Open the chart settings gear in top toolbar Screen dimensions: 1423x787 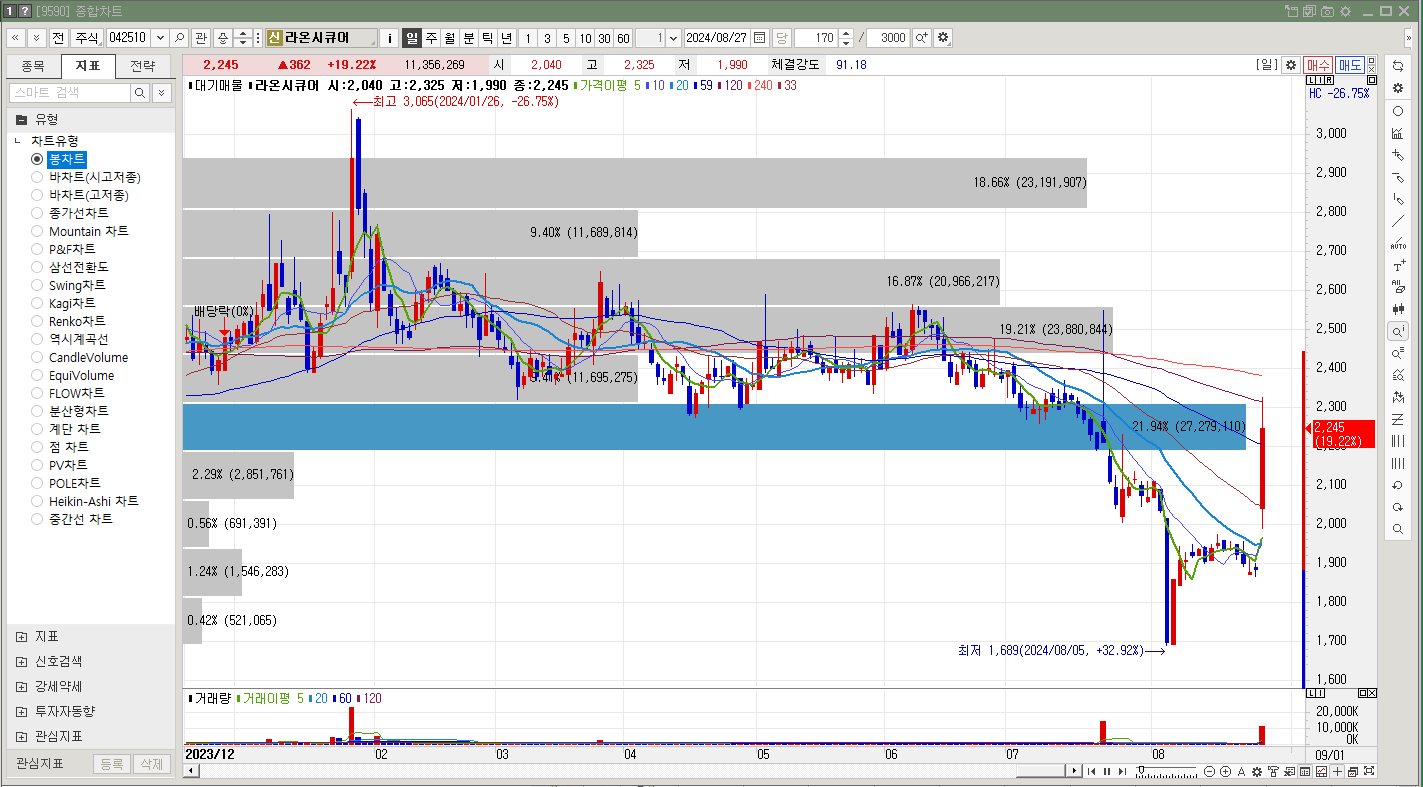943,38
